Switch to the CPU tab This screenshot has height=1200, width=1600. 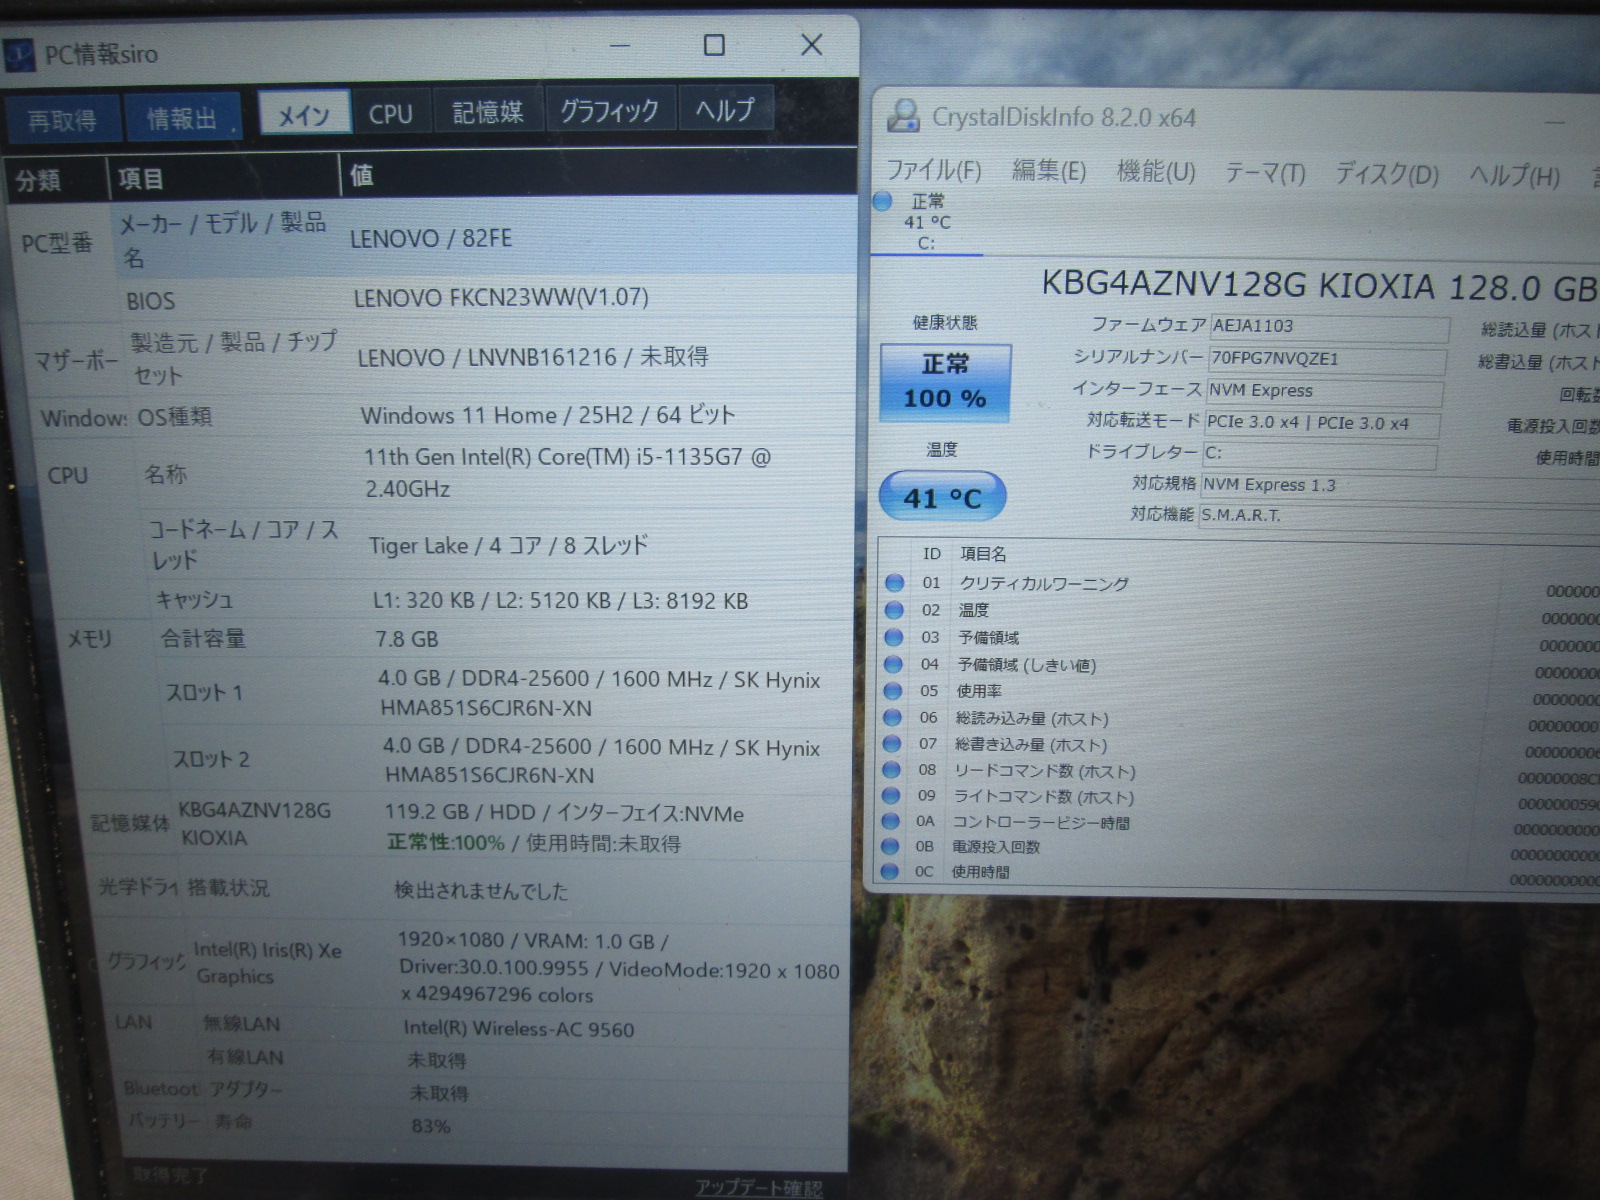(391, 114)
